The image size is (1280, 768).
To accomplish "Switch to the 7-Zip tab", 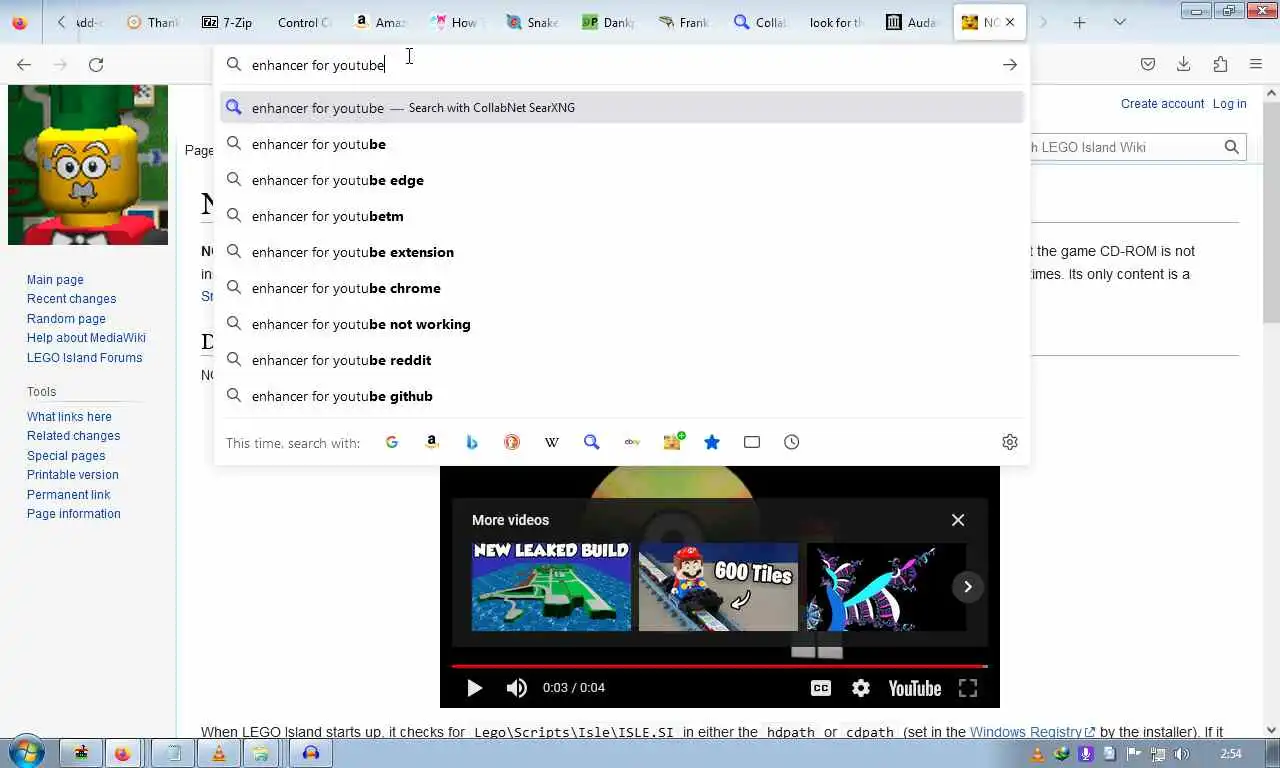I will (228, 22).
